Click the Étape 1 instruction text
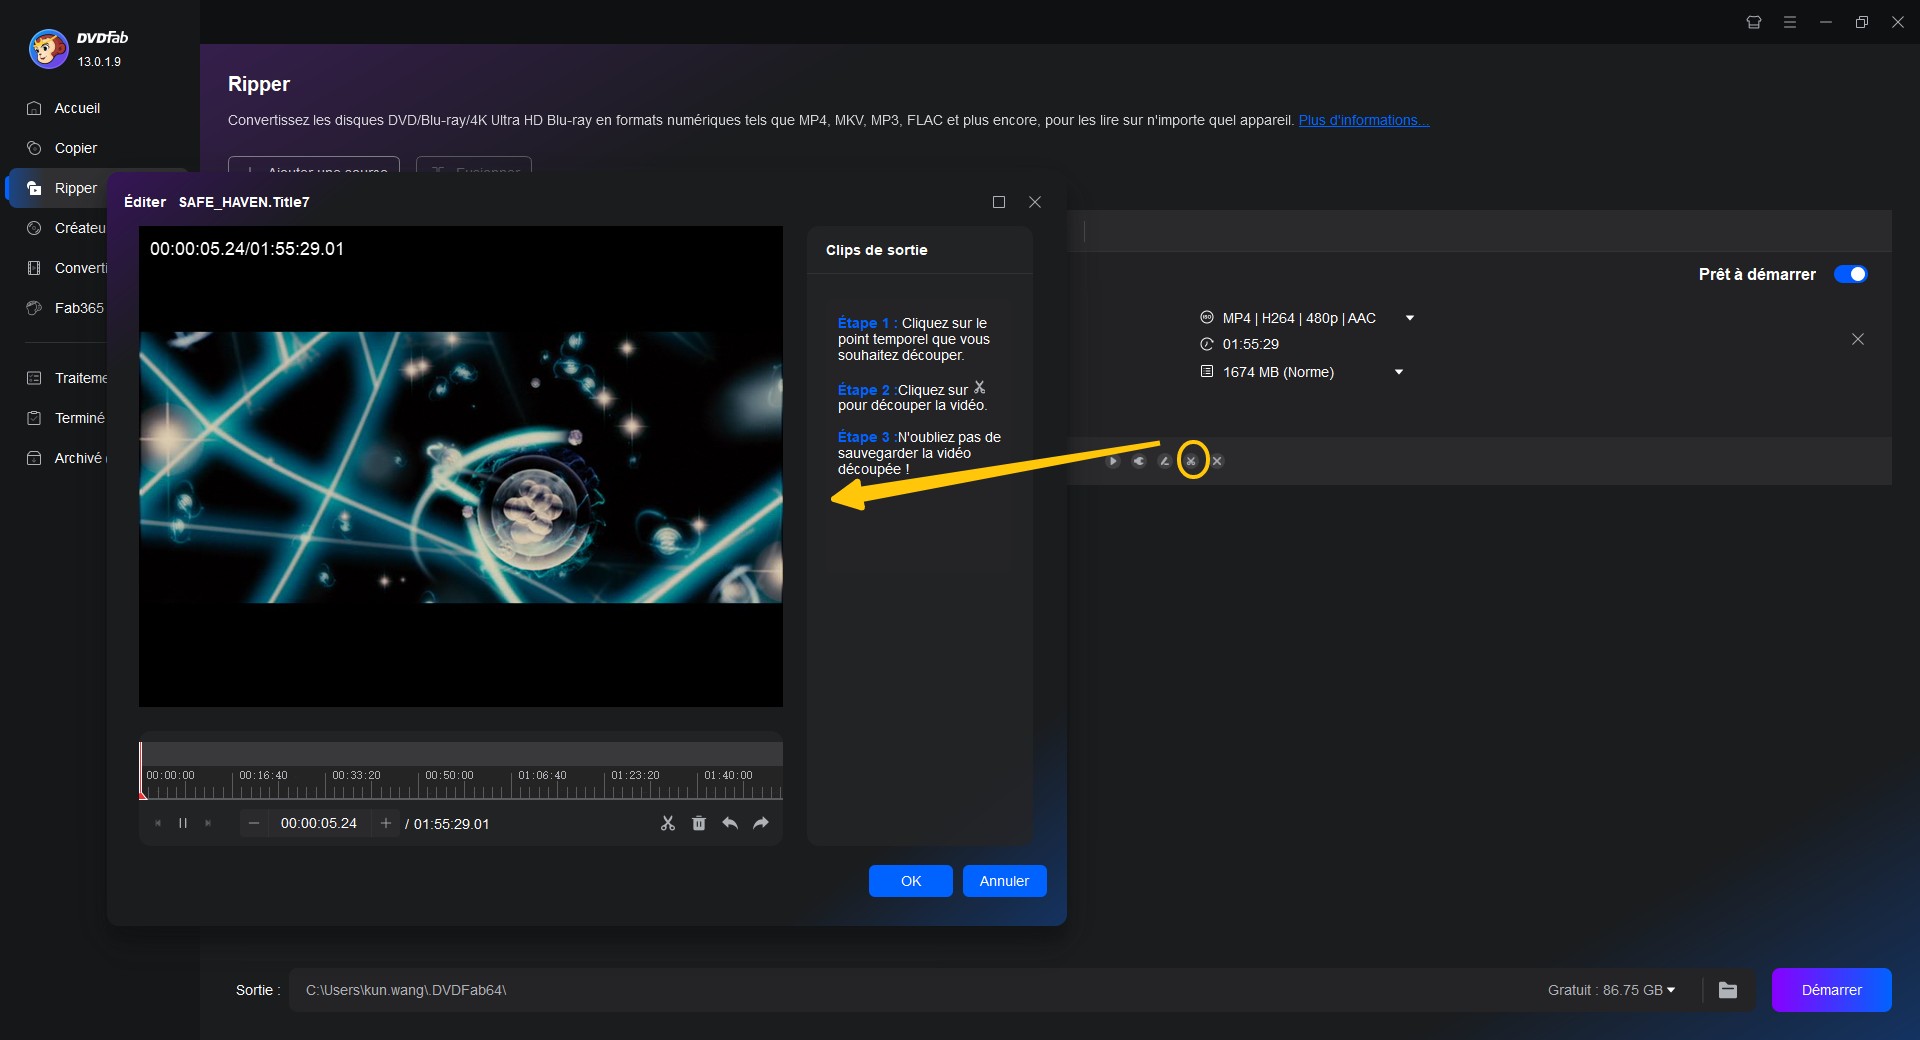 [914, 339]
